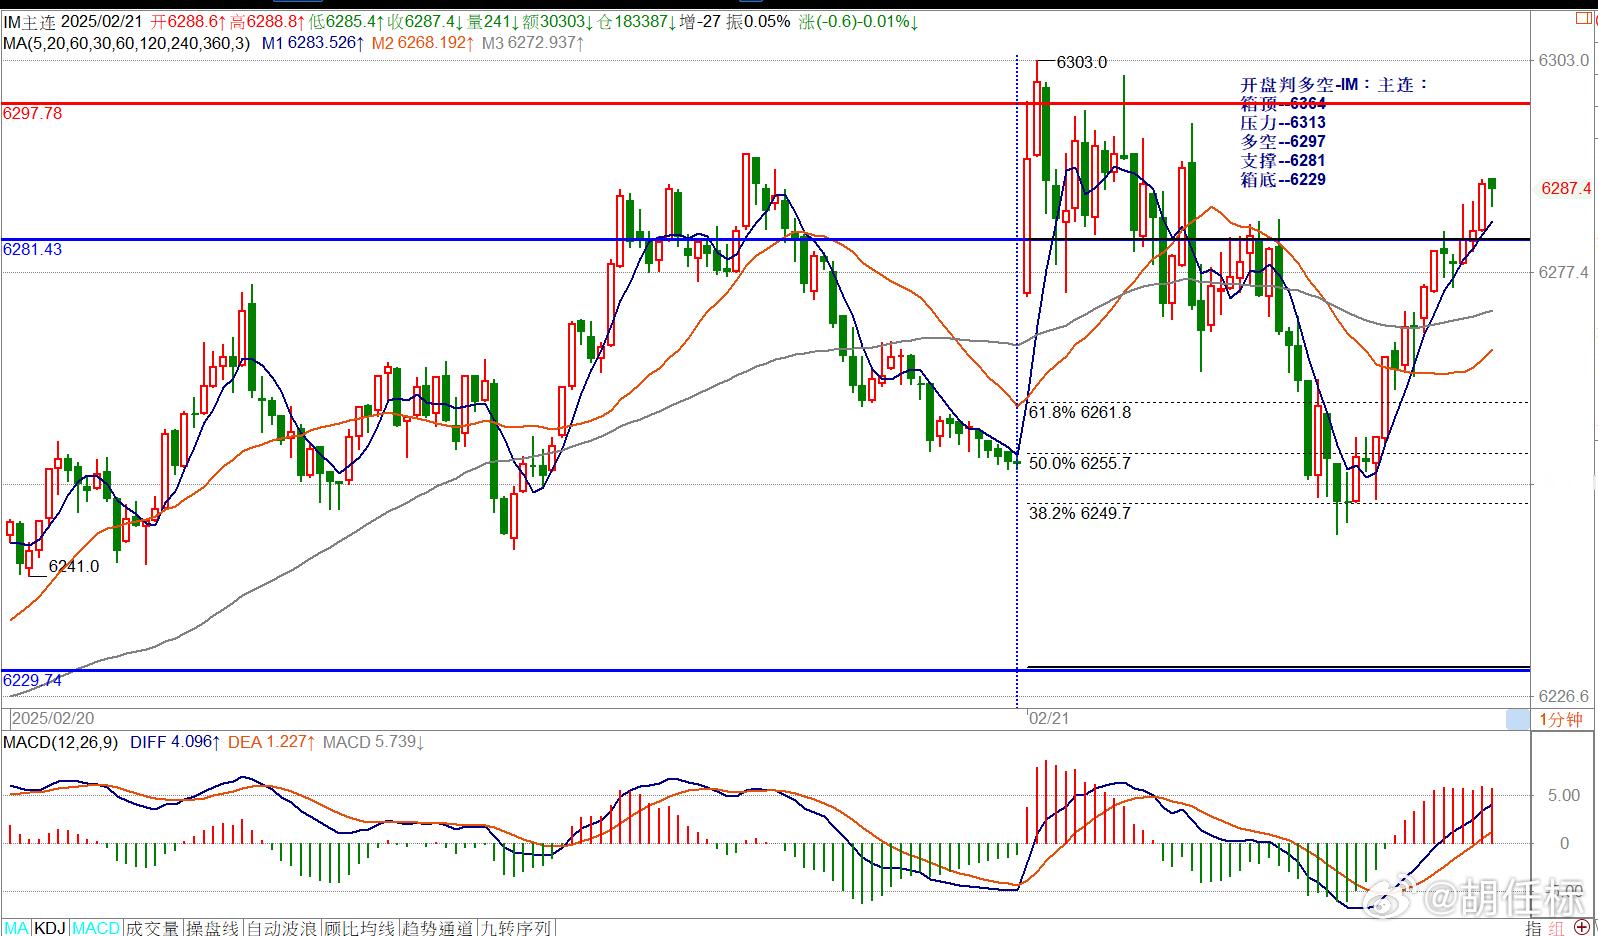Switch to the KDJ indicator tab
Screen dimensions: 1598x936
(x=51, y=928)
